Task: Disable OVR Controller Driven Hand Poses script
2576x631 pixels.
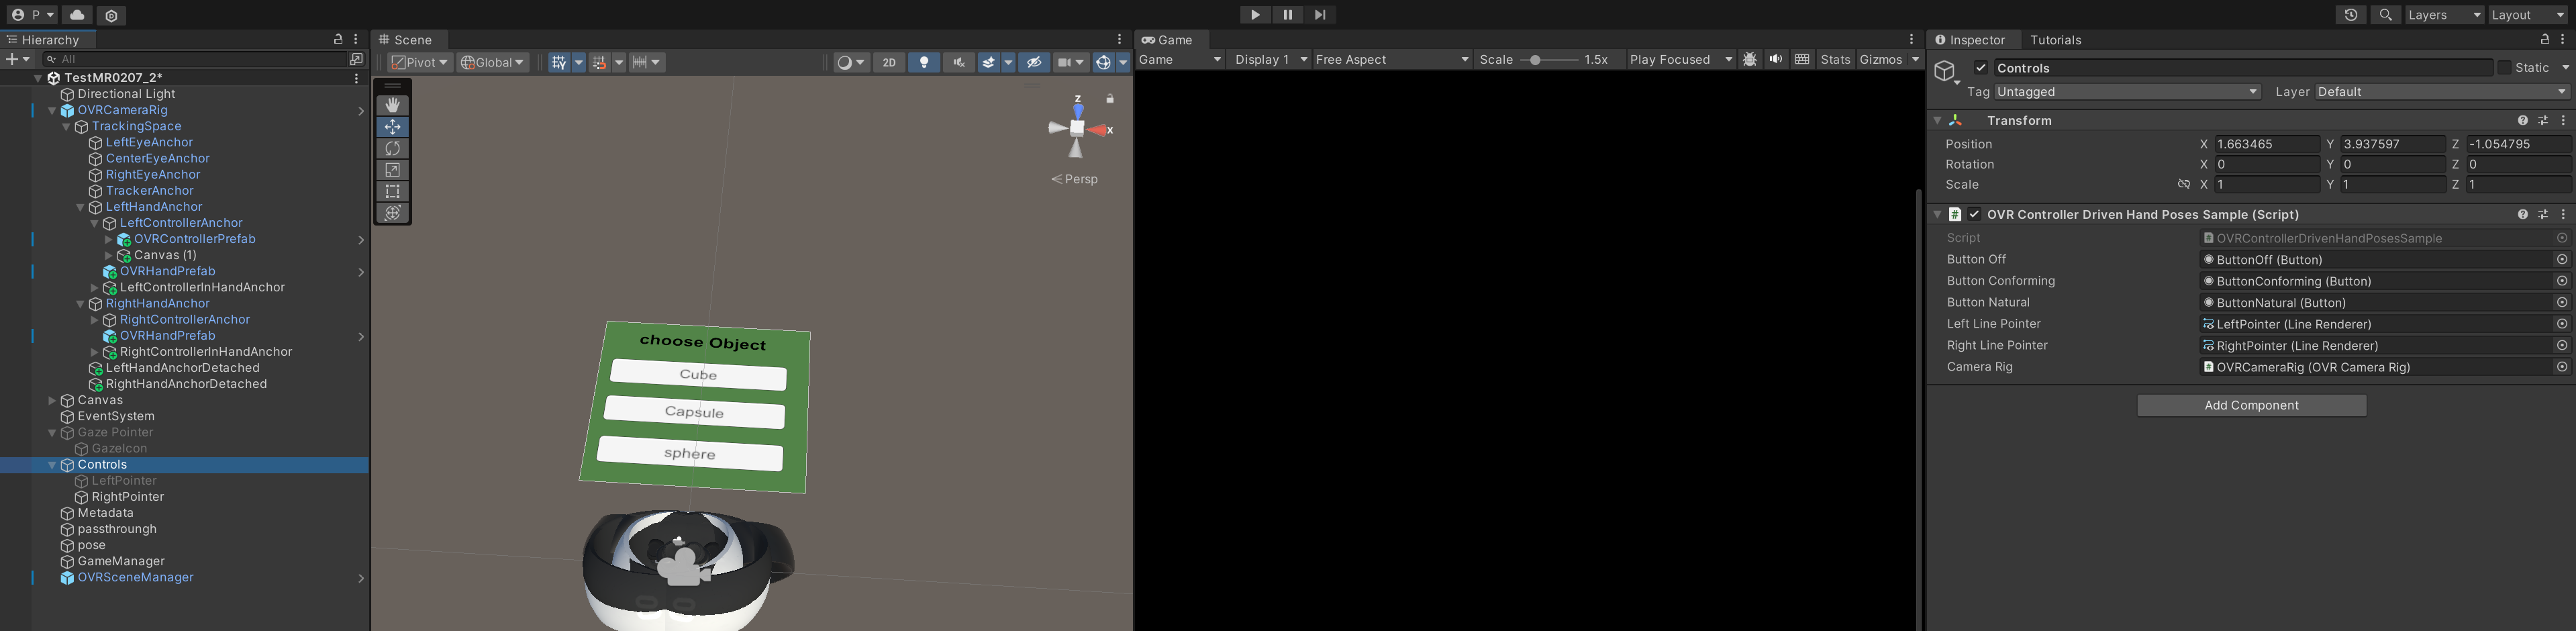Action: (1974, 215)
